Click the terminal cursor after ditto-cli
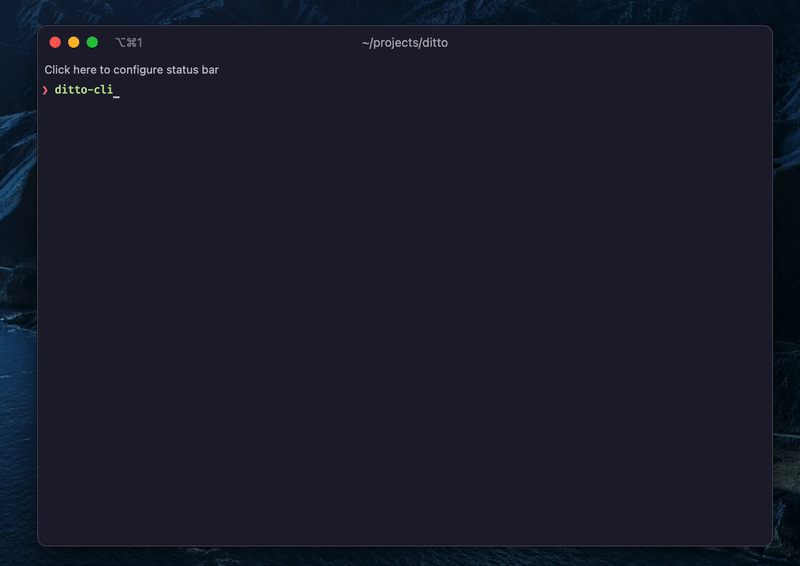 pos(116,95)
